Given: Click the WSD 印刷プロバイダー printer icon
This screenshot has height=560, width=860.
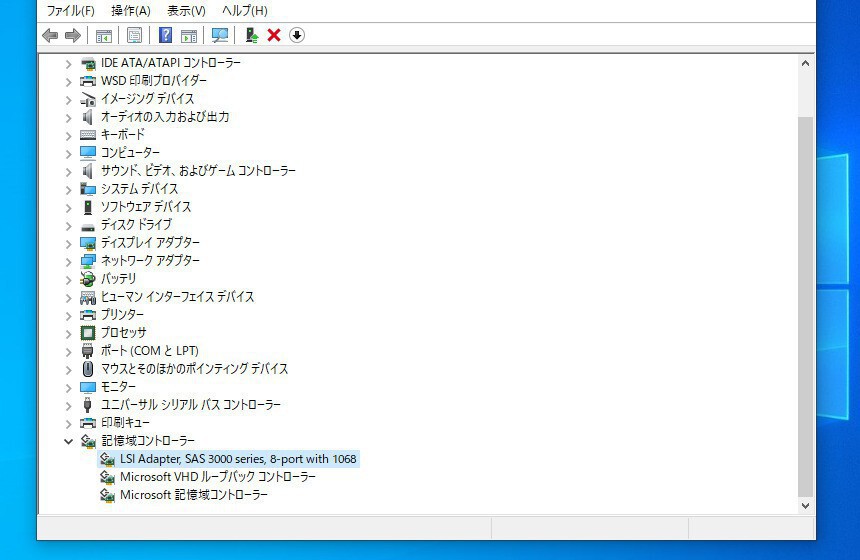Looking at the screenshot, I should [88, 81].
